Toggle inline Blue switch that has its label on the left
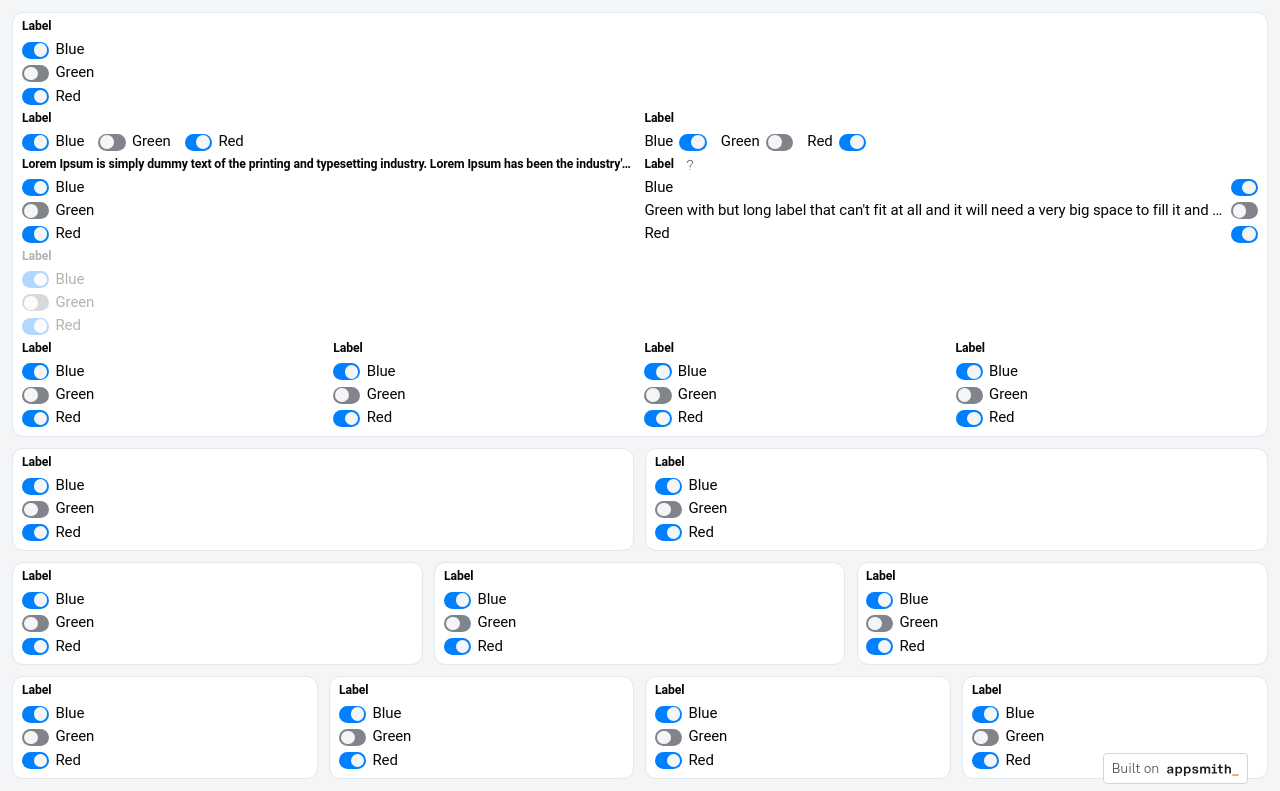1280x791 pixels. coord(692,142)
